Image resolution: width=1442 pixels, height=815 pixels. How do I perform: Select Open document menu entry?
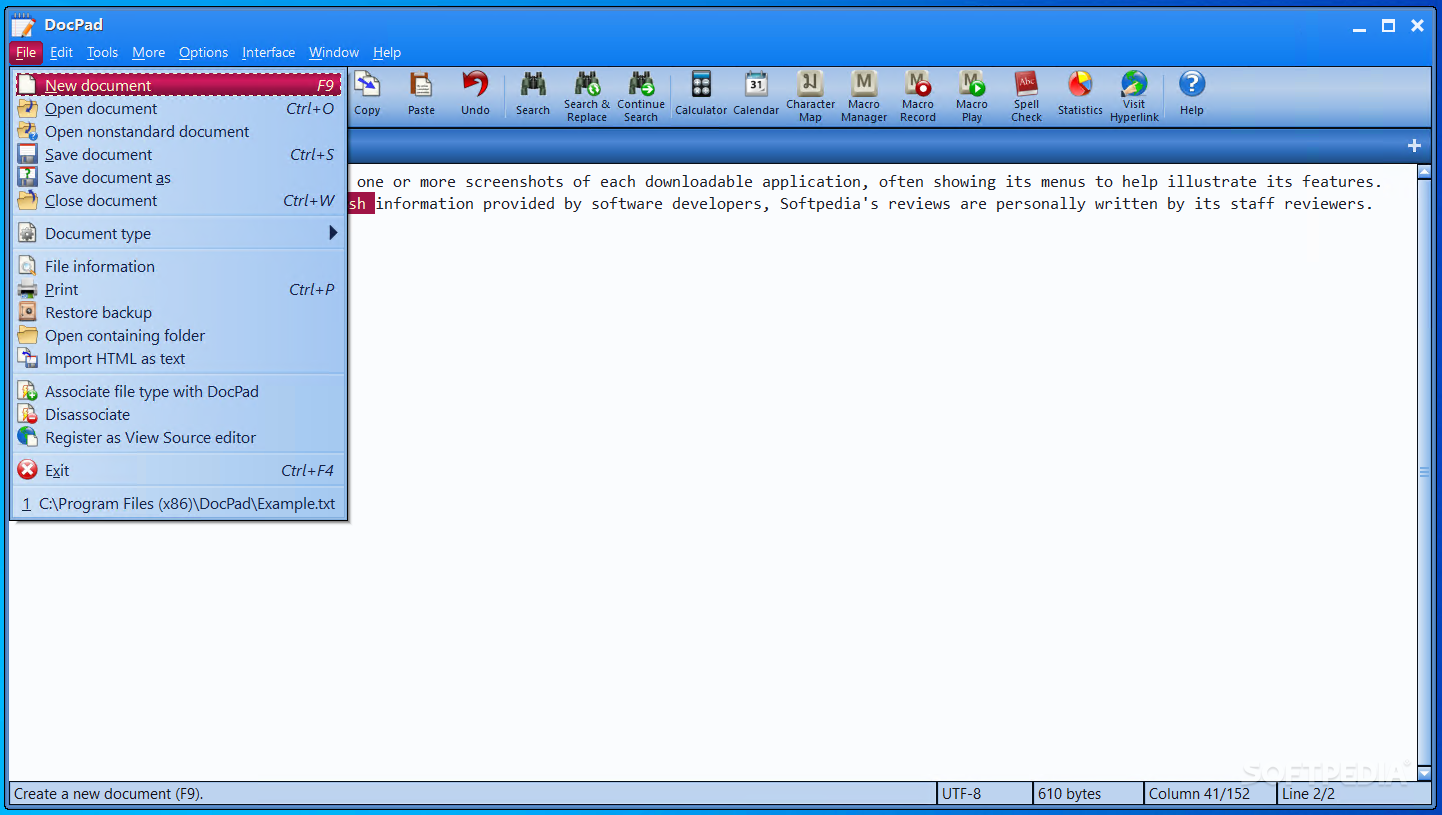(179, 109)
